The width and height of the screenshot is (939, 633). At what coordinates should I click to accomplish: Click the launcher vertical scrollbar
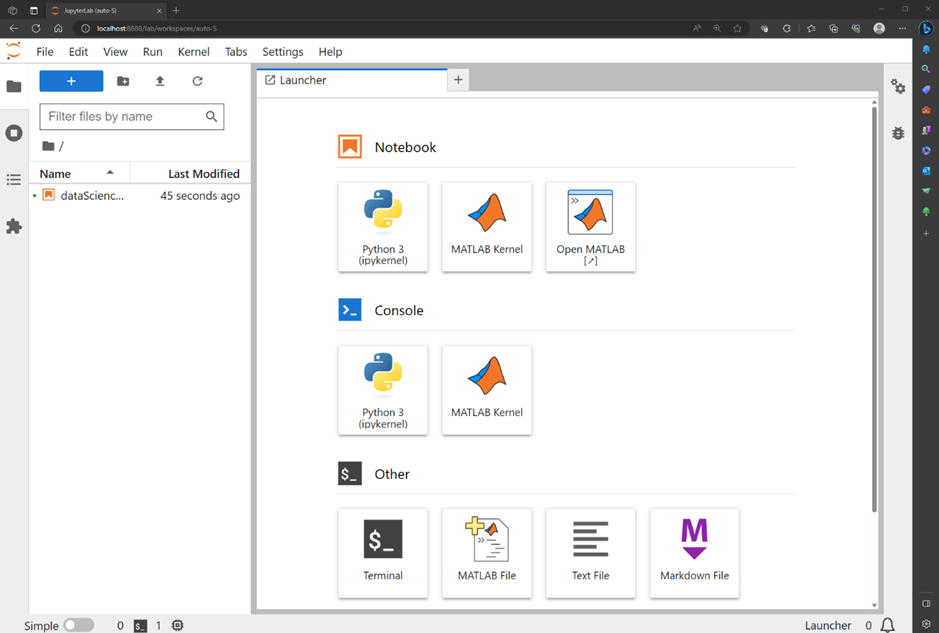[874, 300]
